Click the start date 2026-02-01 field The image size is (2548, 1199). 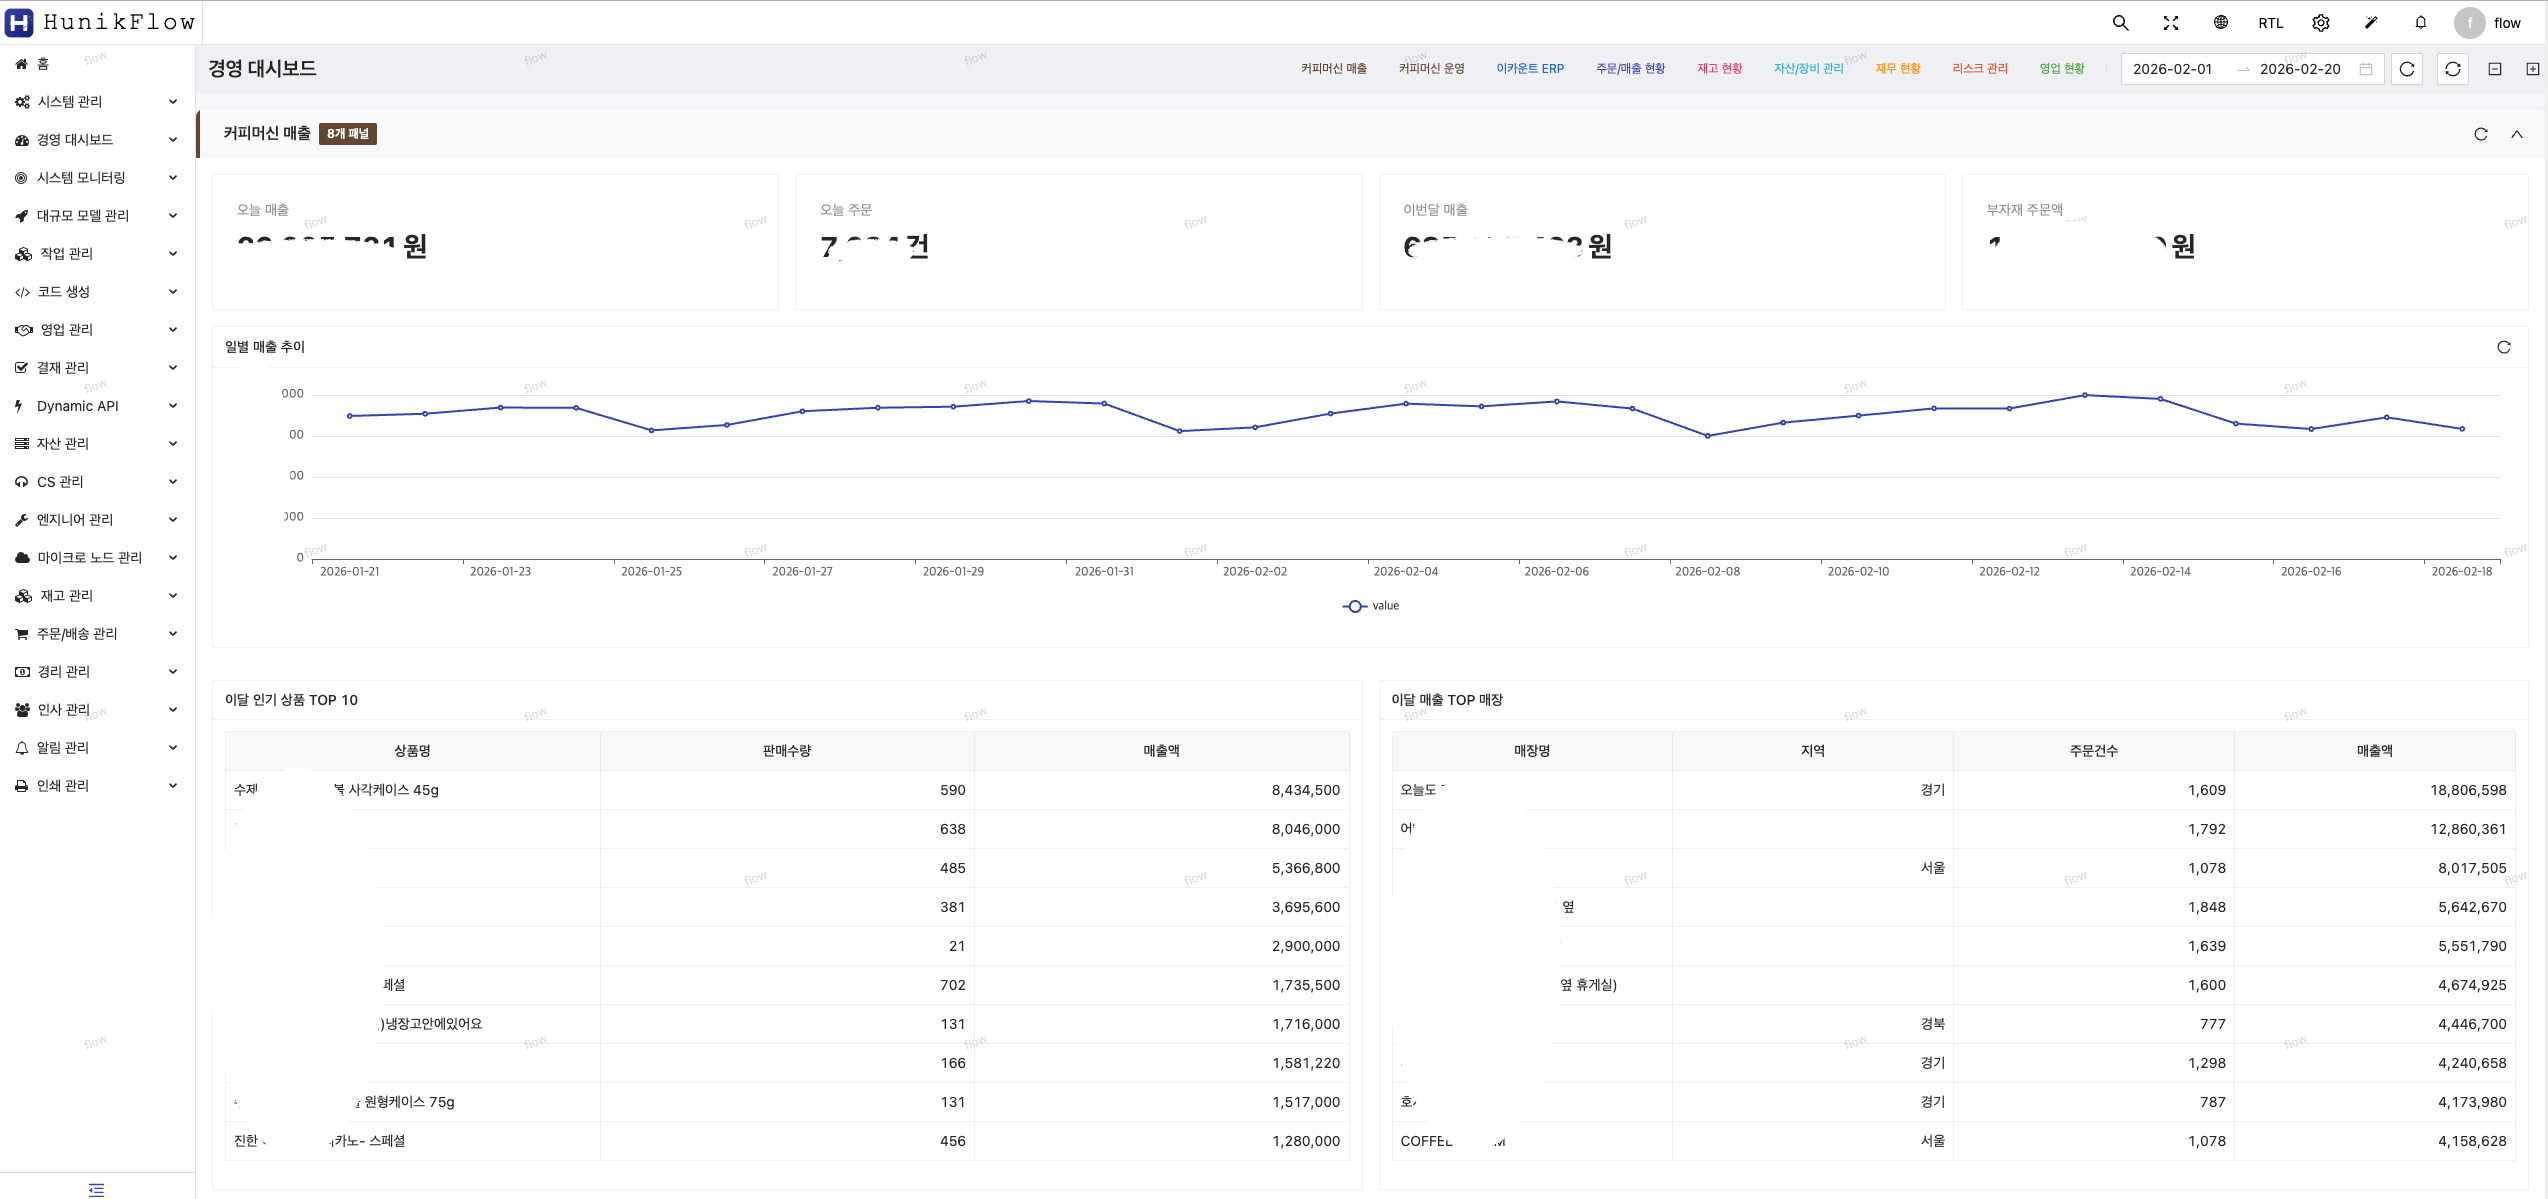pos(2172,69)
